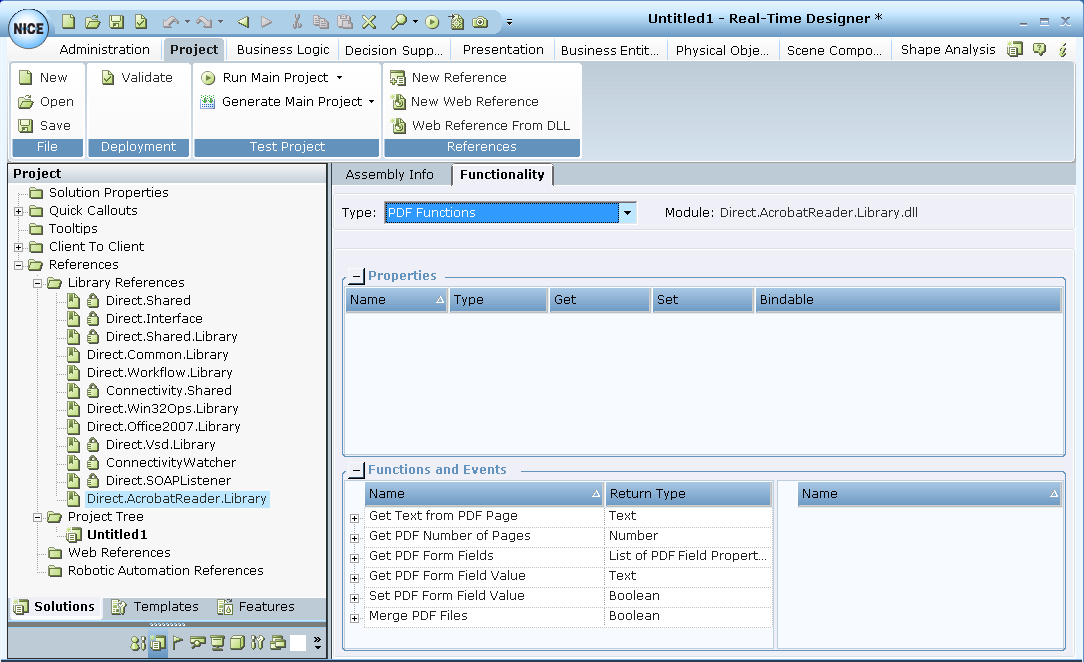The image size is (1084, 662).
Task: Expand the Quick Callouts tree node
Action: pyautogui.click(x=19, y=211)
